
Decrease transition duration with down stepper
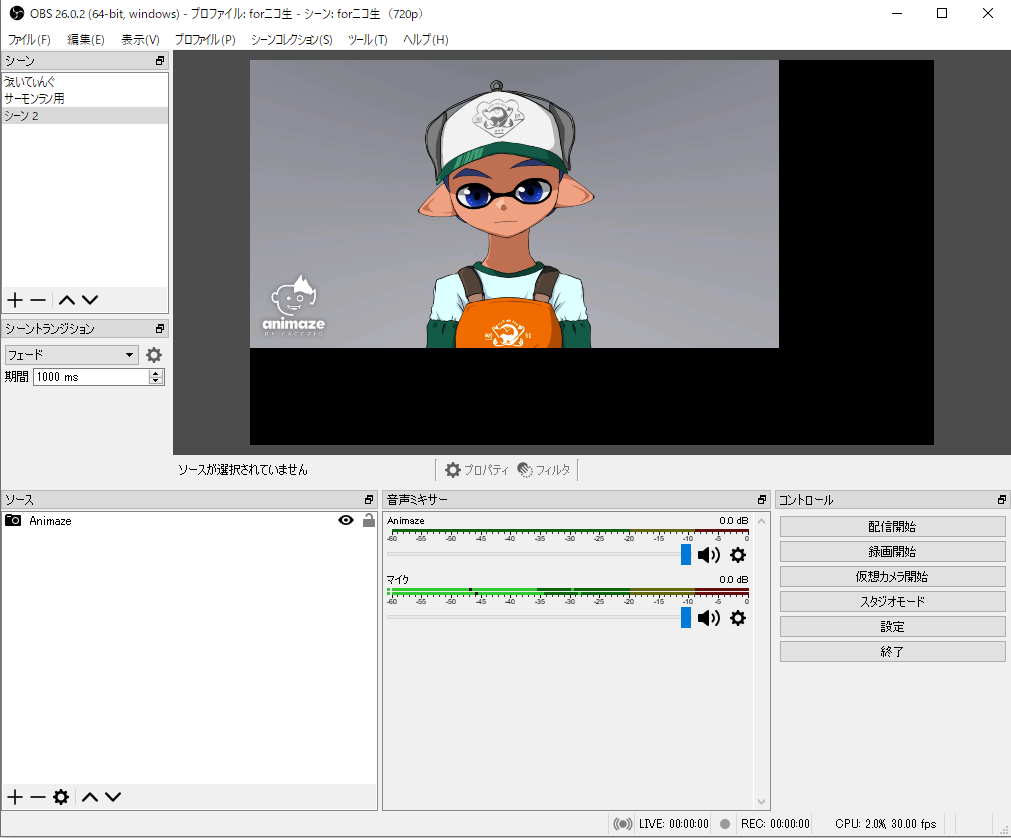[x=155, y=381]
